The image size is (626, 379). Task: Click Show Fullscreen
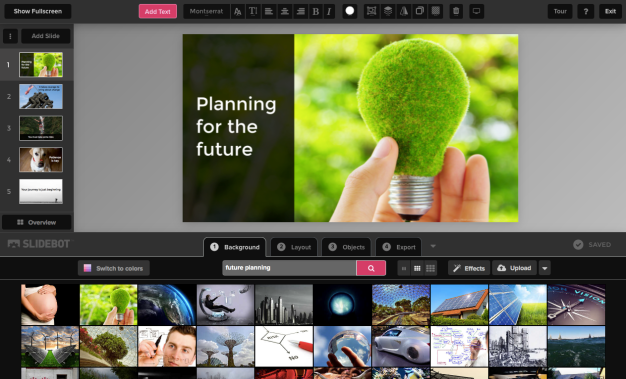click(38, 11)
